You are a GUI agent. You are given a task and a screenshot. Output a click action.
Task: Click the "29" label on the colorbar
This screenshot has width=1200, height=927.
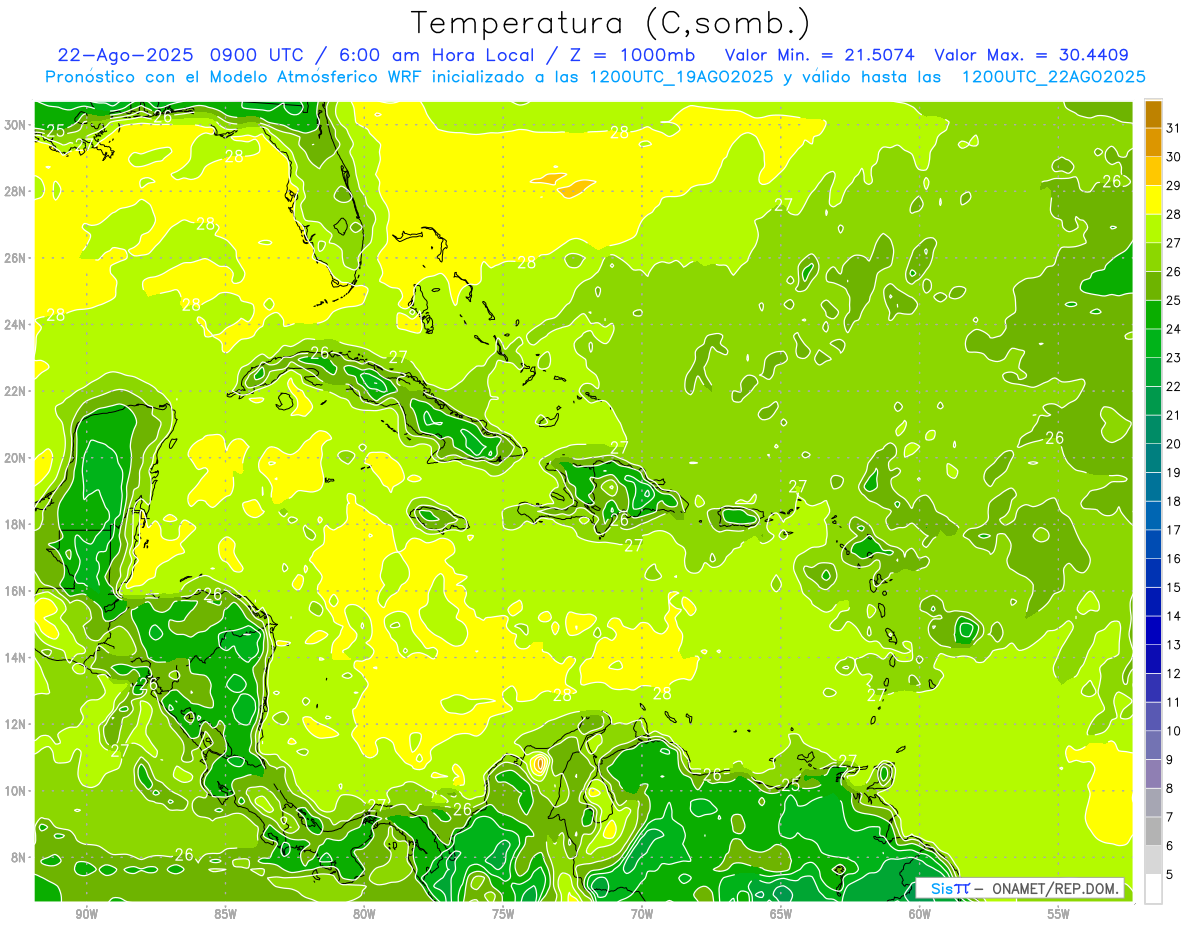pyautogui.click(x=1174, y=186)
